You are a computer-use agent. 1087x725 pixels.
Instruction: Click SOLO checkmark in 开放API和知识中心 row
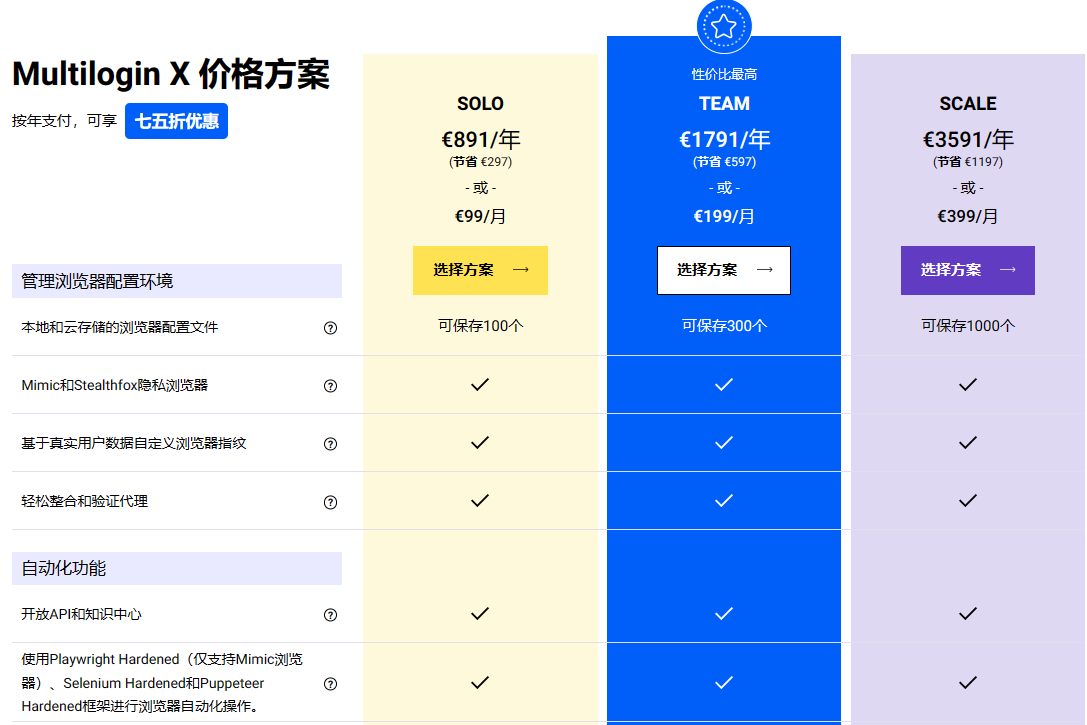point(480,613)
